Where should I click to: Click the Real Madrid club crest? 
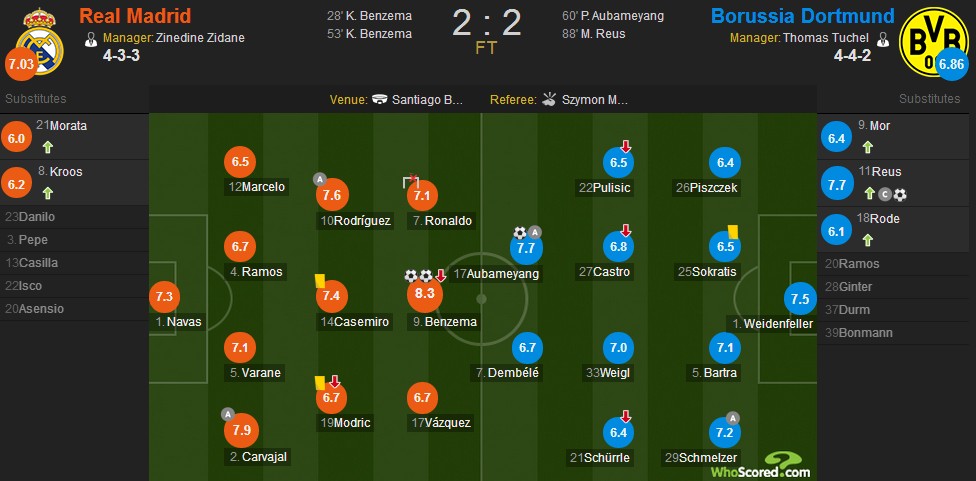click(x=39, y=41)
